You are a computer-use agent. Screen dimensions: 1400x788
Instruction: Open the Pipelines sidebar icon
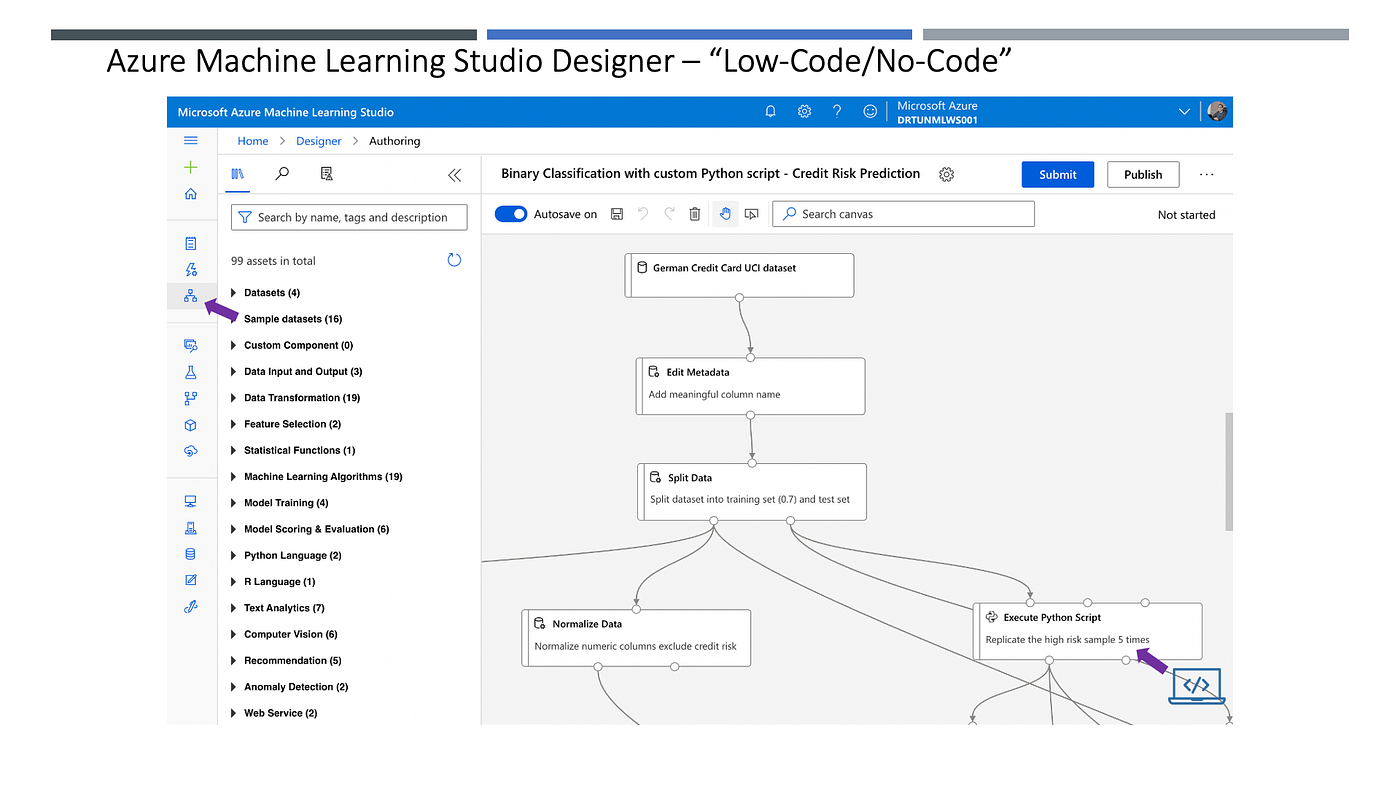[x=191, y=398]
